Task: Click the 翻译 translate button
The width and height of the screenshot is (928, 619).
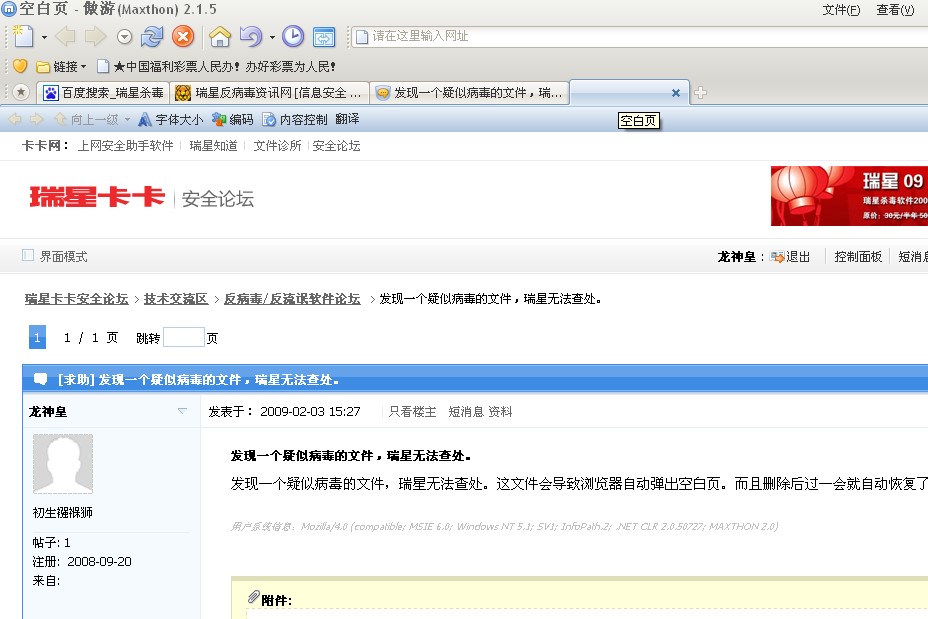Action: tap(347, 119)
